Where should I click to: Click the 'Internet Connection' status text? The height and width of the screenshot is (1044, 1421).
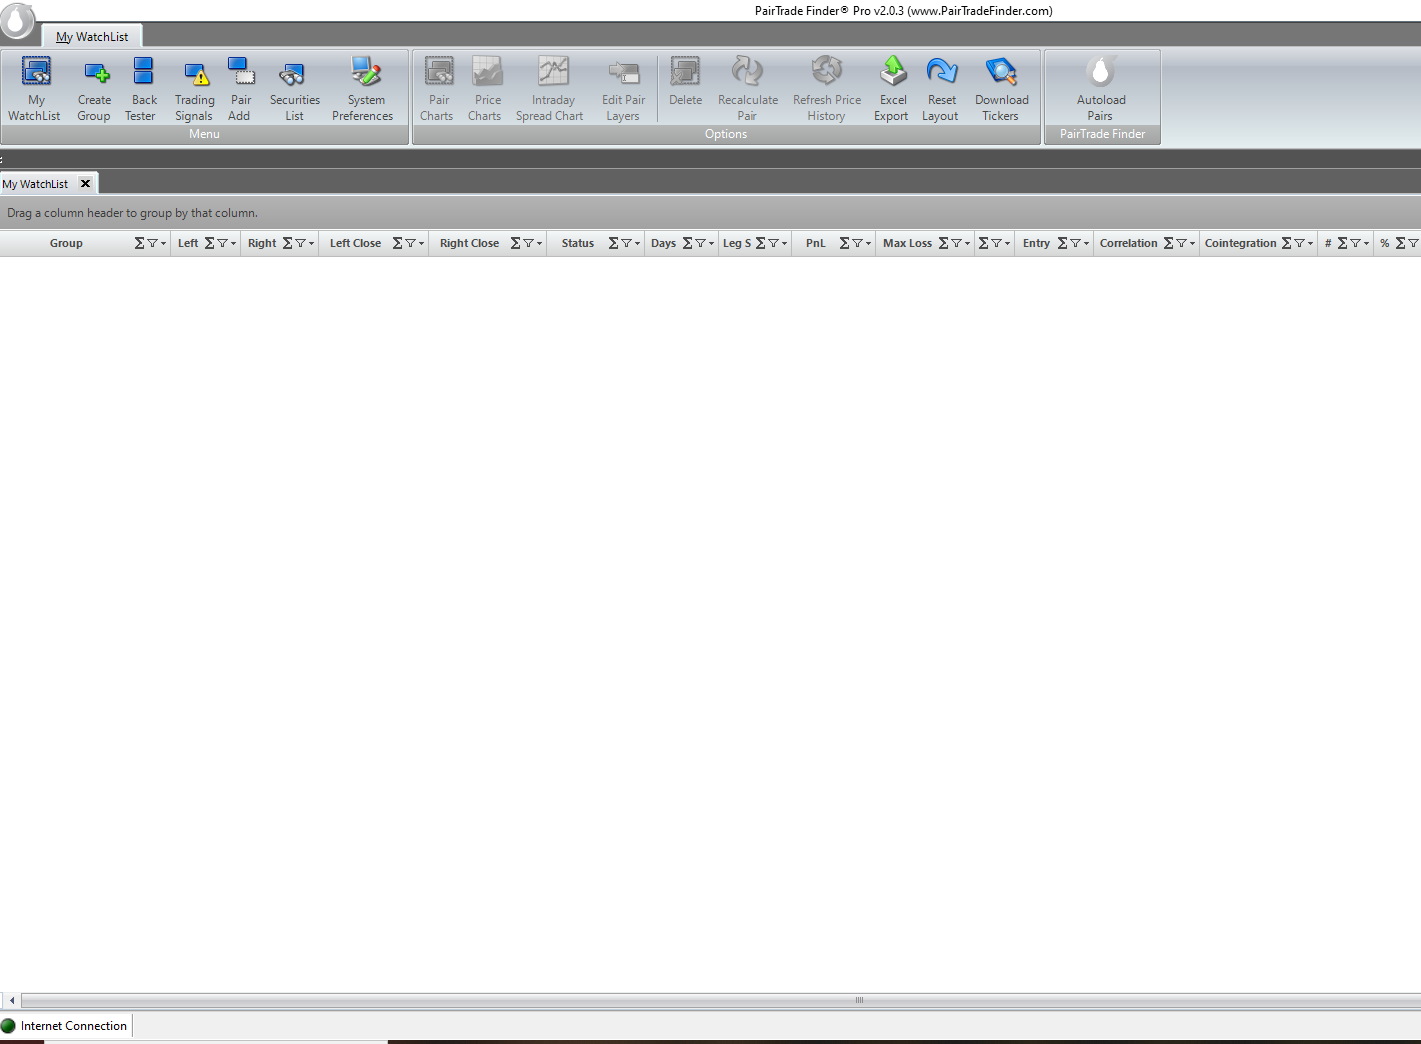click(74, 1026)
